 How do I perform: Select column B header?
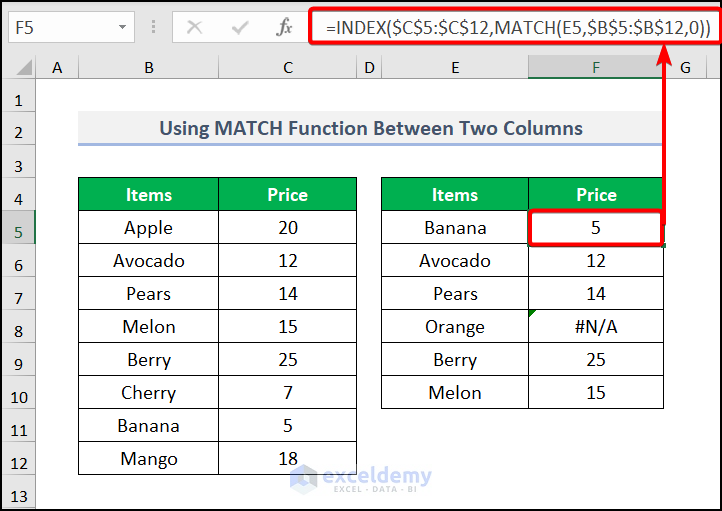click(148, 68)
